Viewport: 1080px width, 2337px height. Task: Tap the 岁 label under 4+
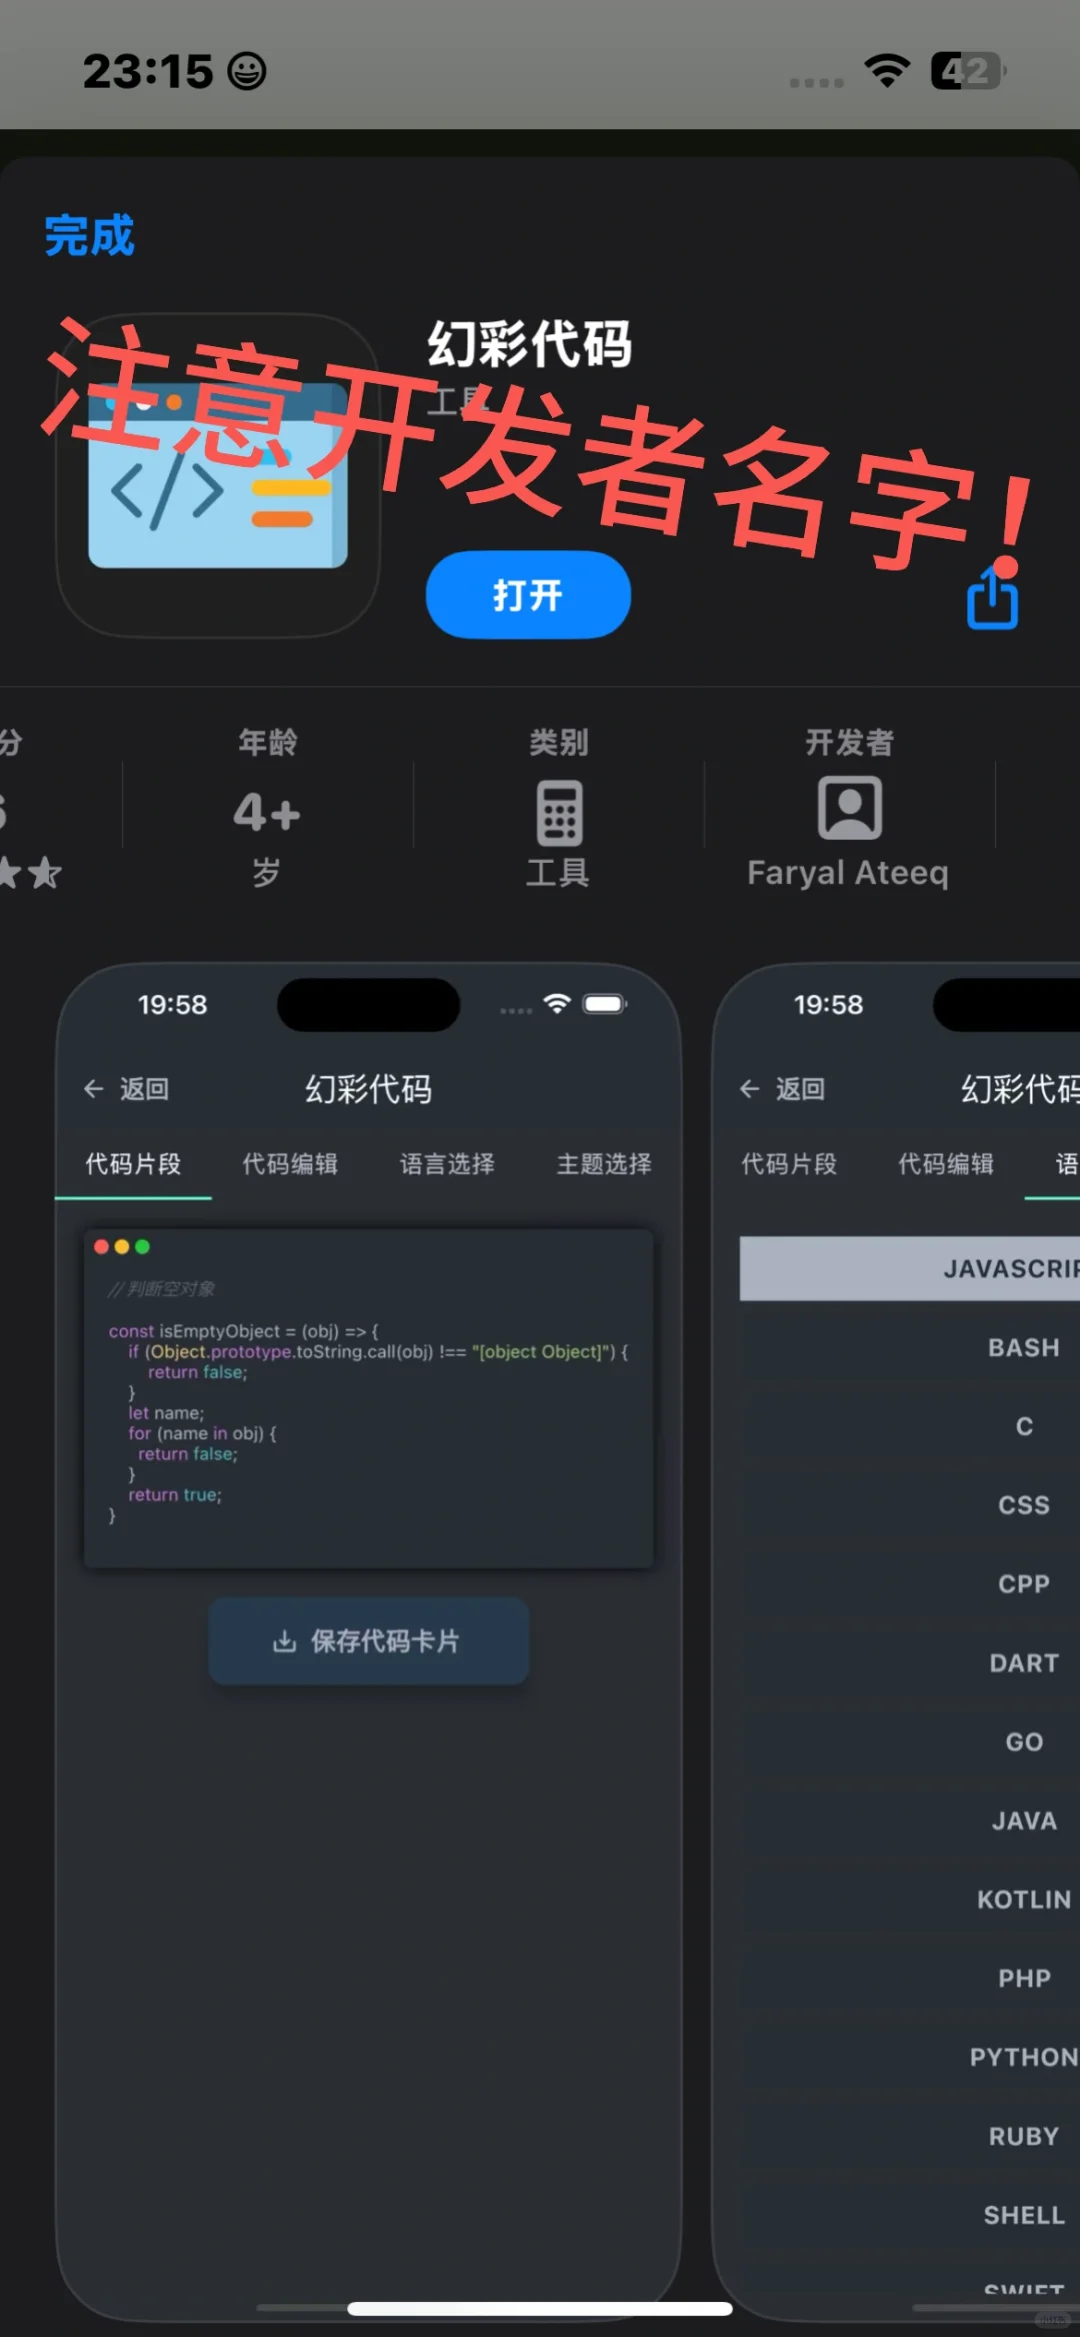pos(266,873)
